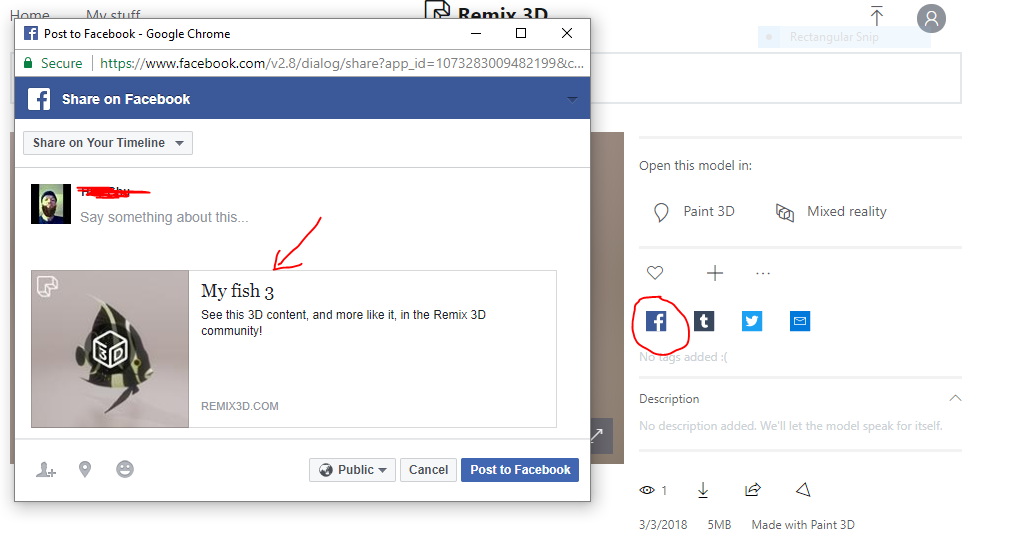Open model in Paint 3D
This screenshot has height=552, width=1011.
694,212
